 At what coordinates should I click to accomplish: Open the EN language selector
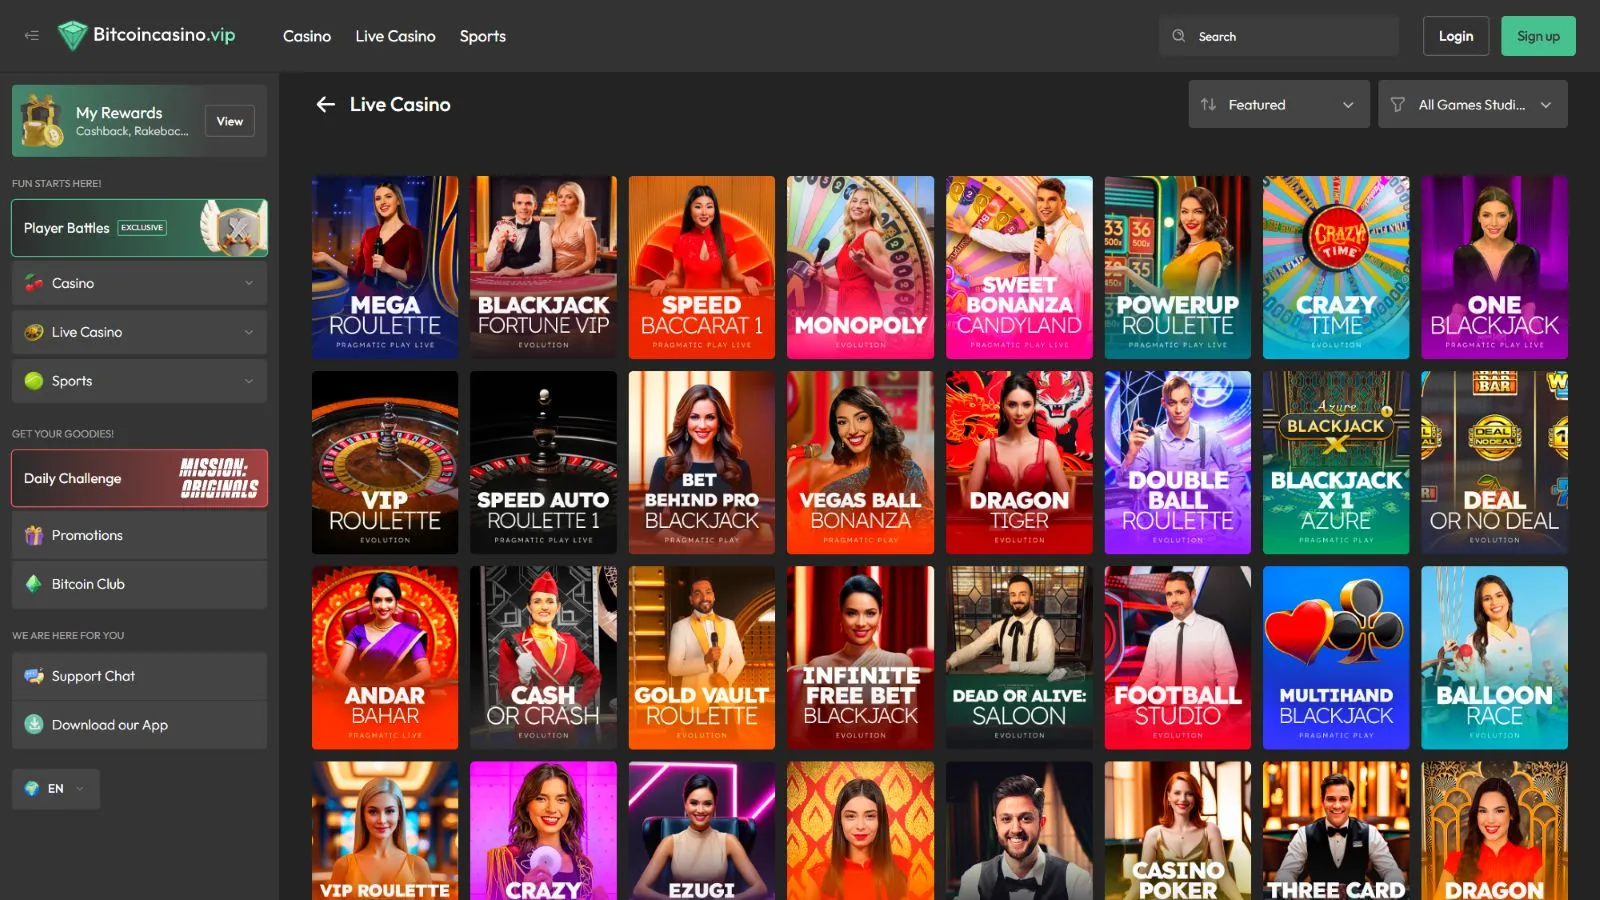coord(56,789)
